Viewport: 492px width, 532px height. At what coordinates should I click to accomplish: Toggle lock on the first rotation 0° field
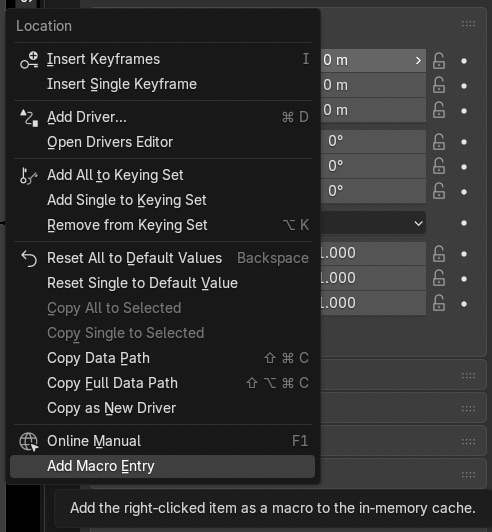(x=439, y=142)
